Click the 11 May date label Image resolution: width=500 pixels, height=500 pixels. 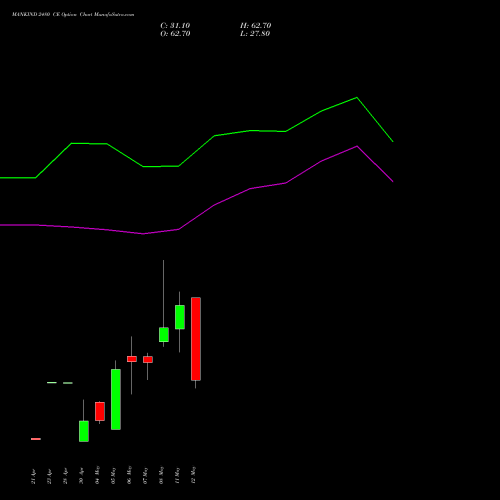coord(178,475)
